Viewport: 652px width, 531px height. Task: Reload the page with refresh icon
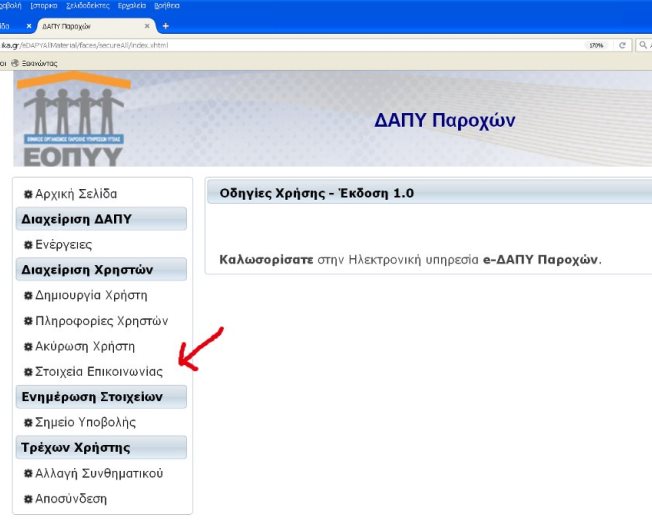coord(622,45)
